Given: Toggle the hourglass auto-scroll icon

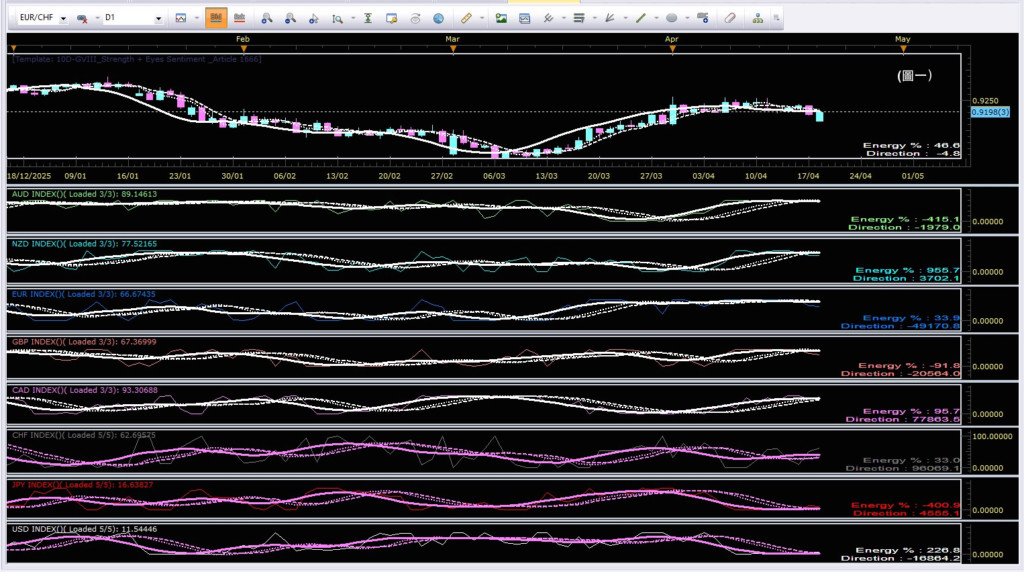Looking at the screenshot, I should coord(368,18).
